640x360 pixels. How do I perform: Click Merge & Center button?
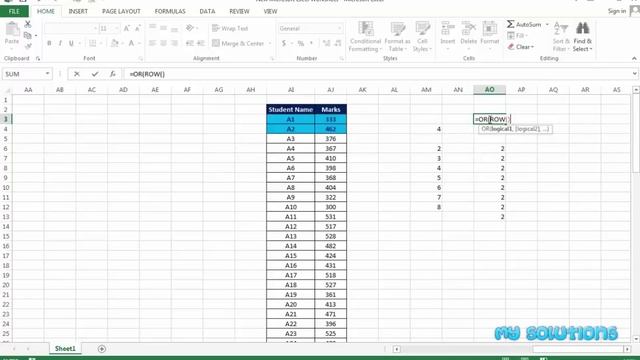[238, 43]
